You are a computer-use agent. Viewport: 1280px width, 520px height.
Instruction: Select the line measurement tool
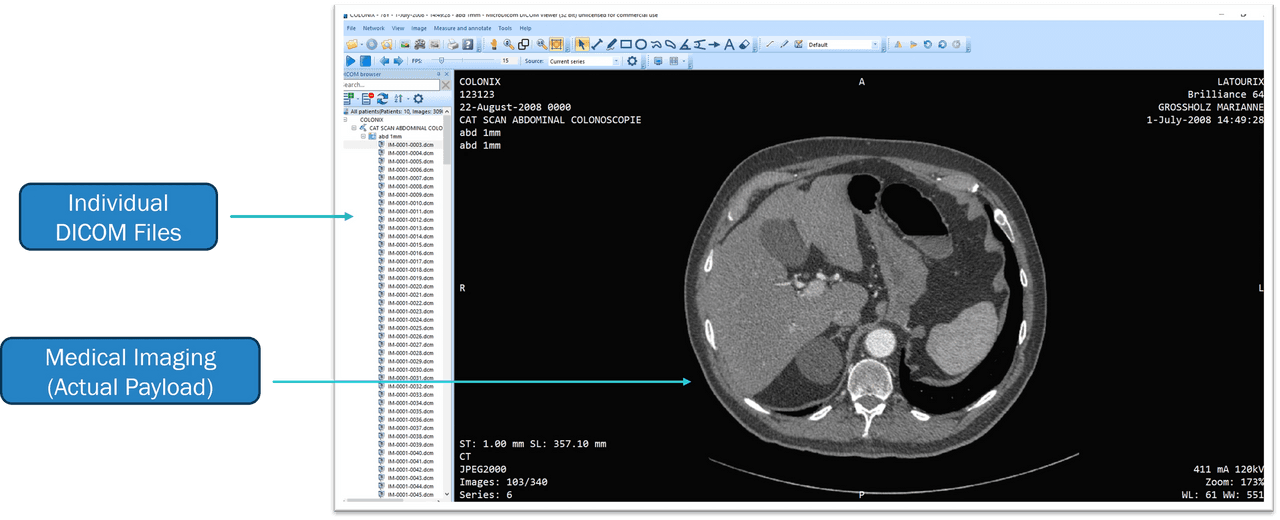coord(597,44)
